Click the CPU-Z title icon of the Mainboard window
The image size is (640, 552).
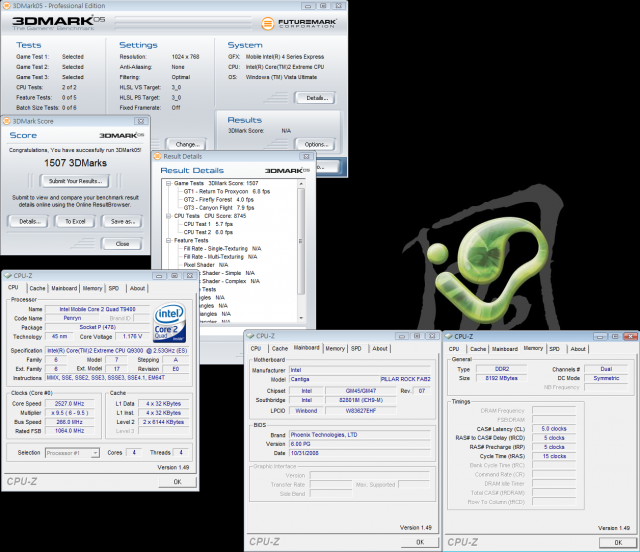[x=250, y=336]
